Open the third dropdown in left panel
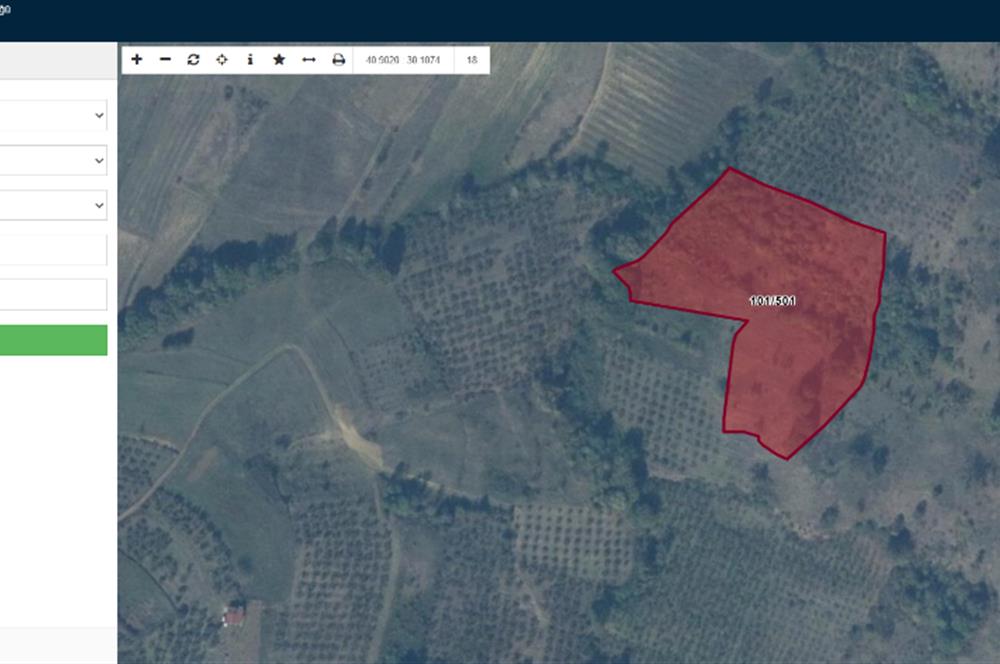1000x664 pixels. (x=52, y=205)
